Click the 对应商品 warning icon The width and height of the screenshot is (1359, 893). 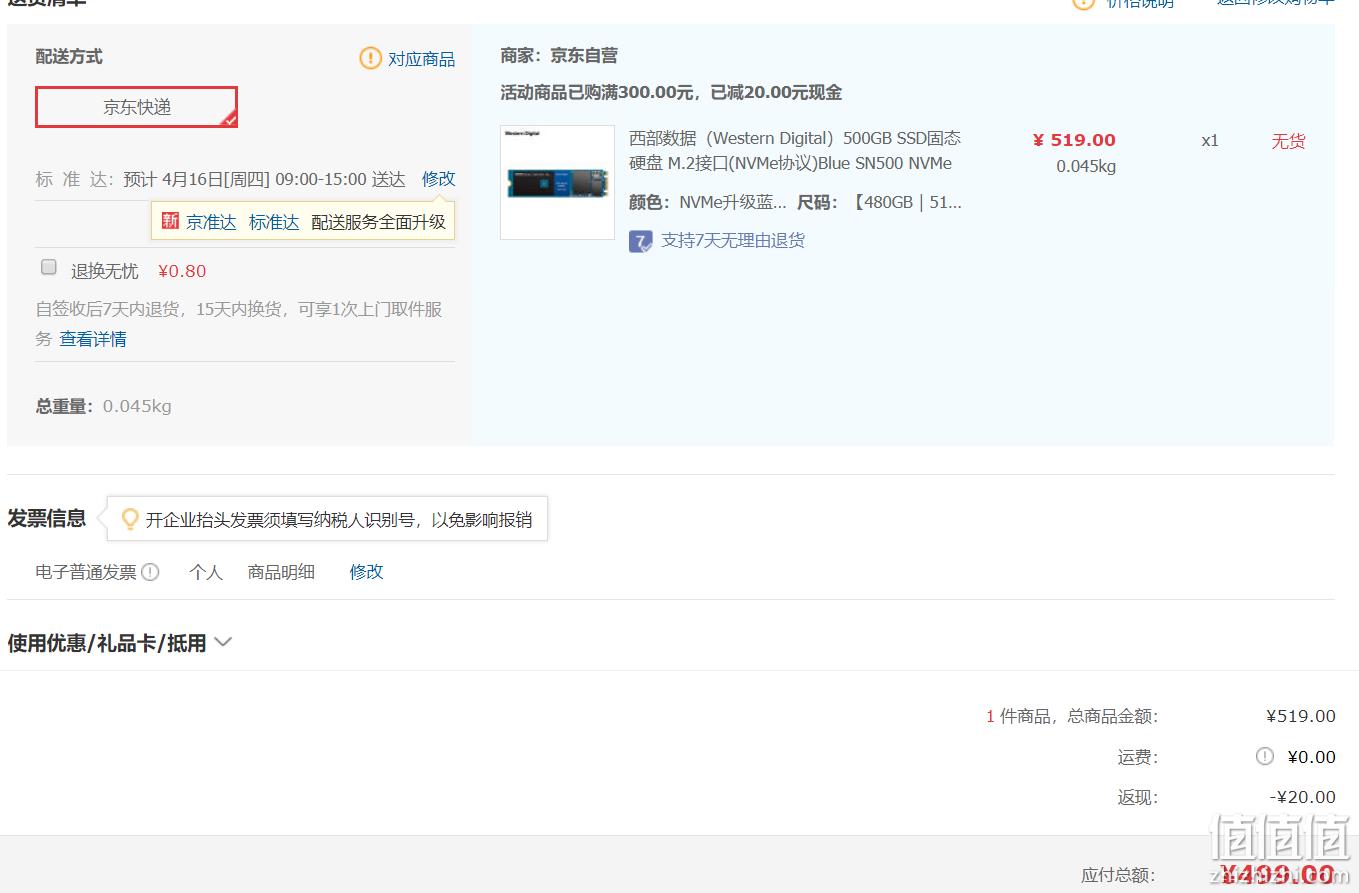pyautogui.click(x=370, y=59)
